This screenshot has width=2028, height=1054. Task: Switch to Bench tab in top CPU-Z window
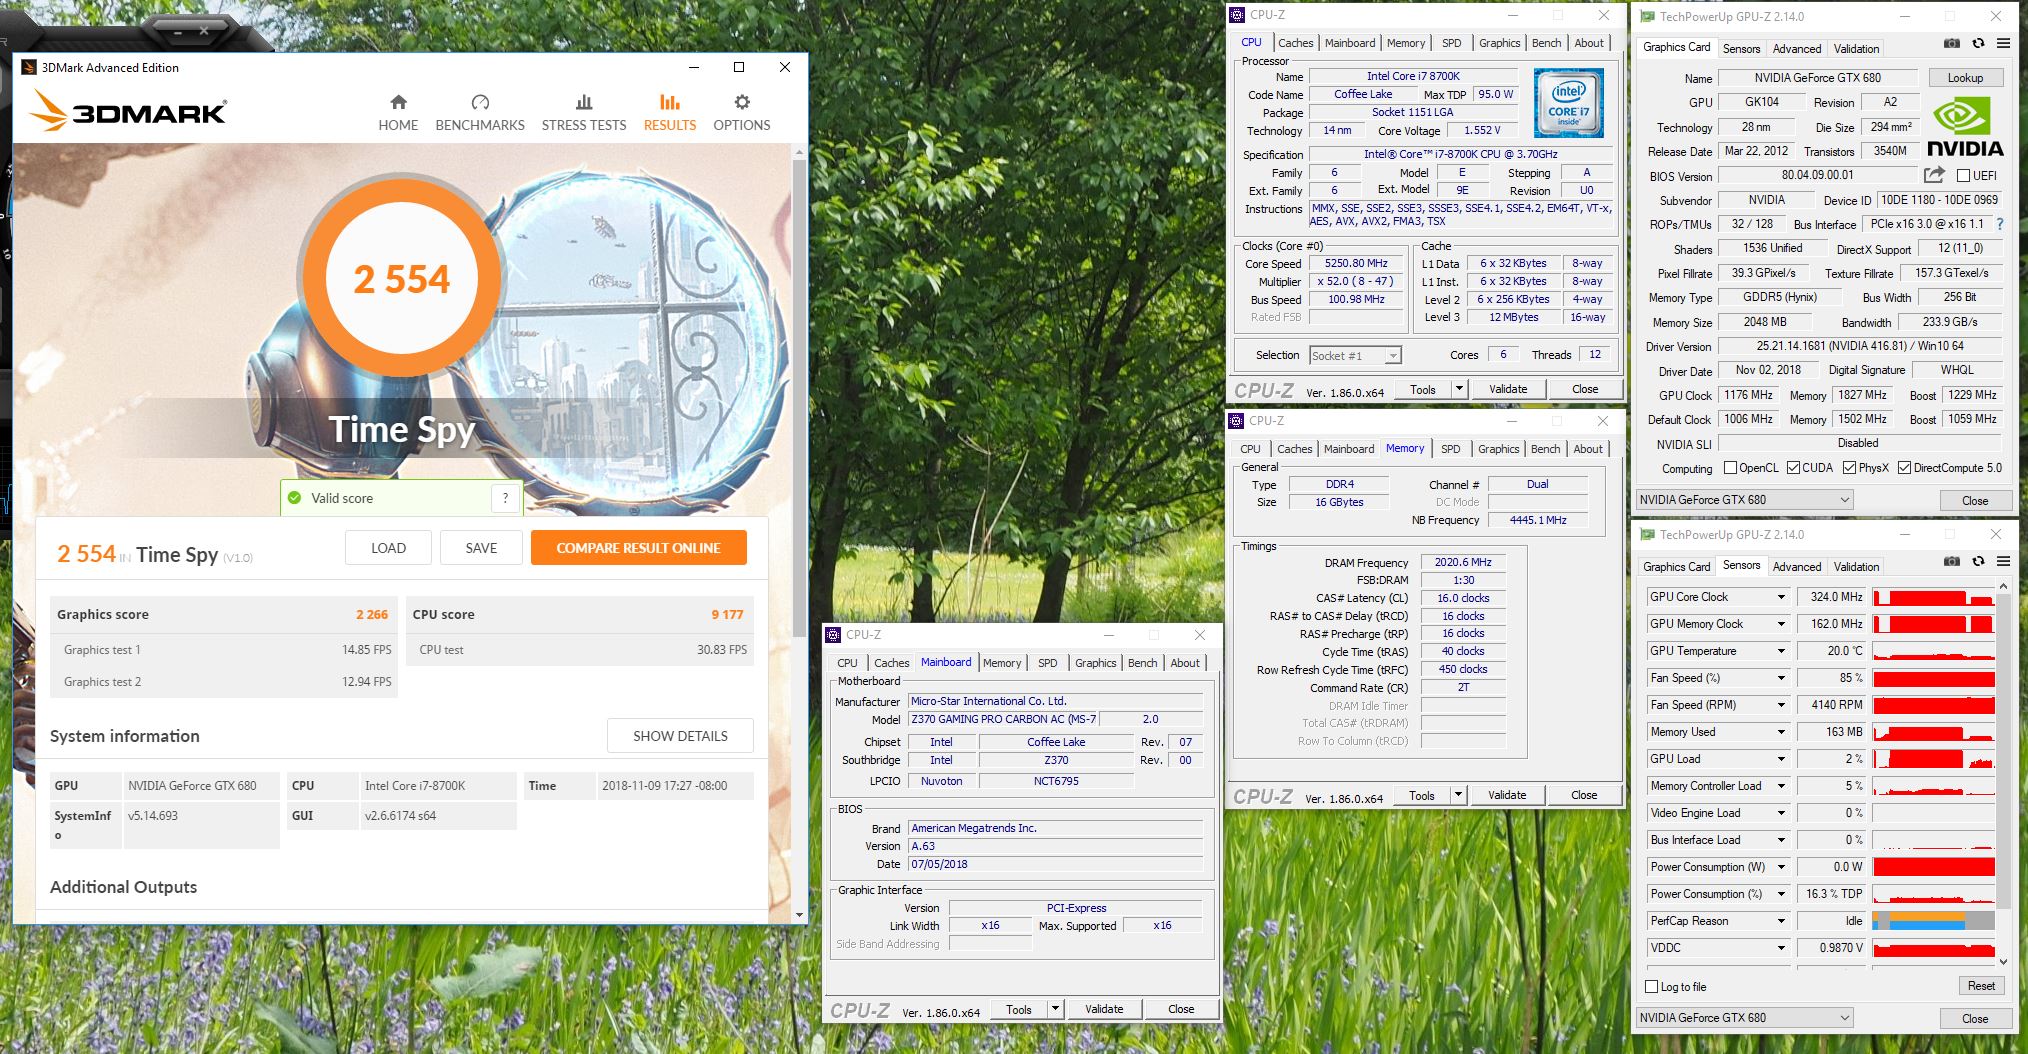pyautogui.click(x=1546, y=43)
